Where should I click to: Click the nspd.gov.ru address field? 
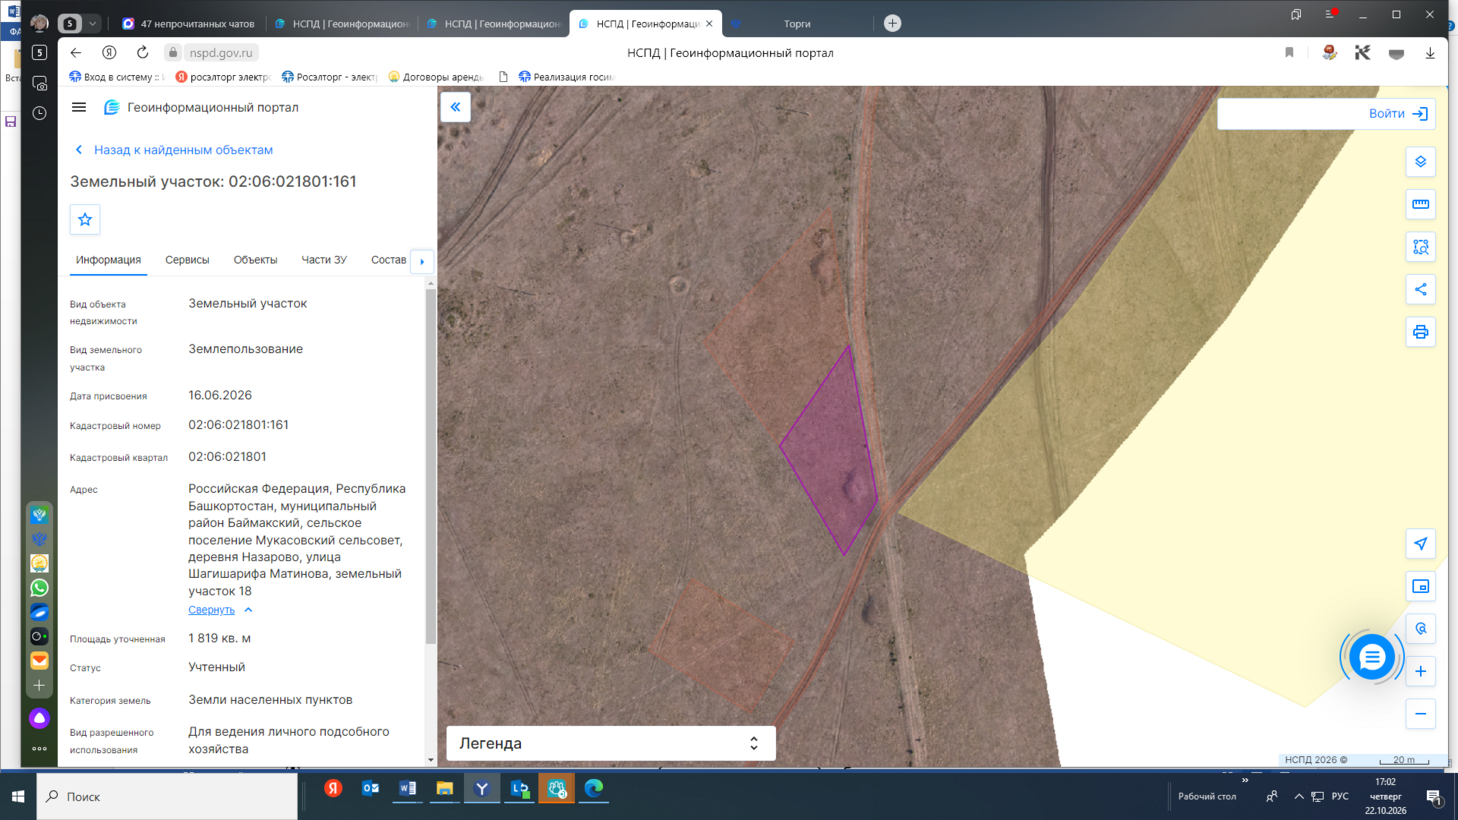pos(221,53)
